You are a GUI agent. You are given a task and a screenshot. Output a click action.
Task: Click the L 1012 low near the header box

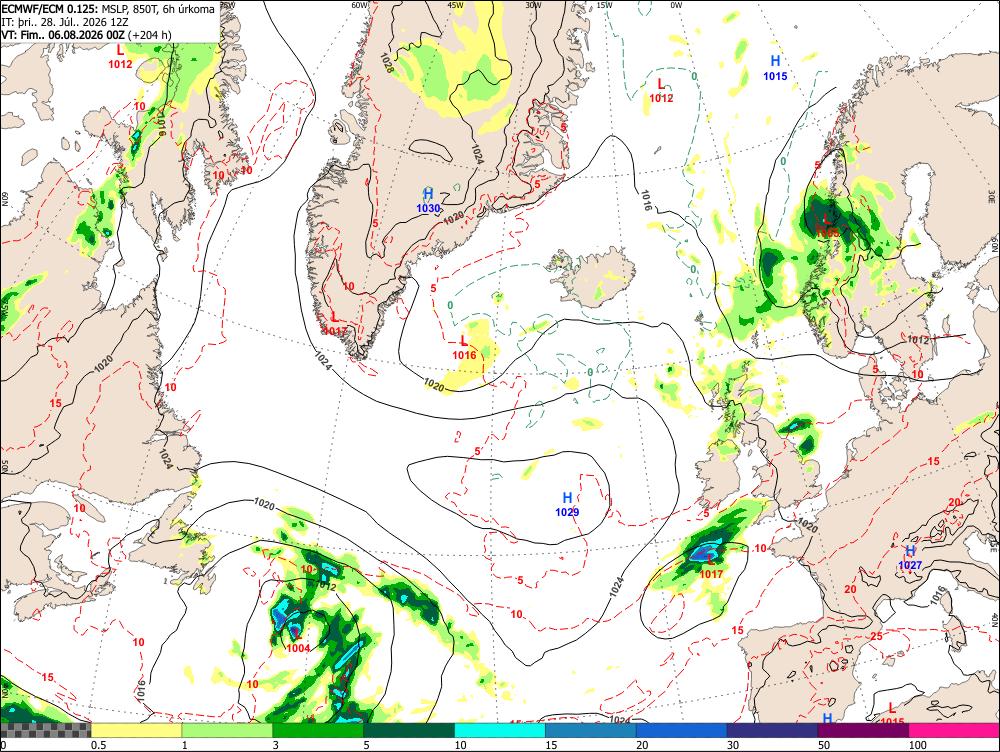120,57
